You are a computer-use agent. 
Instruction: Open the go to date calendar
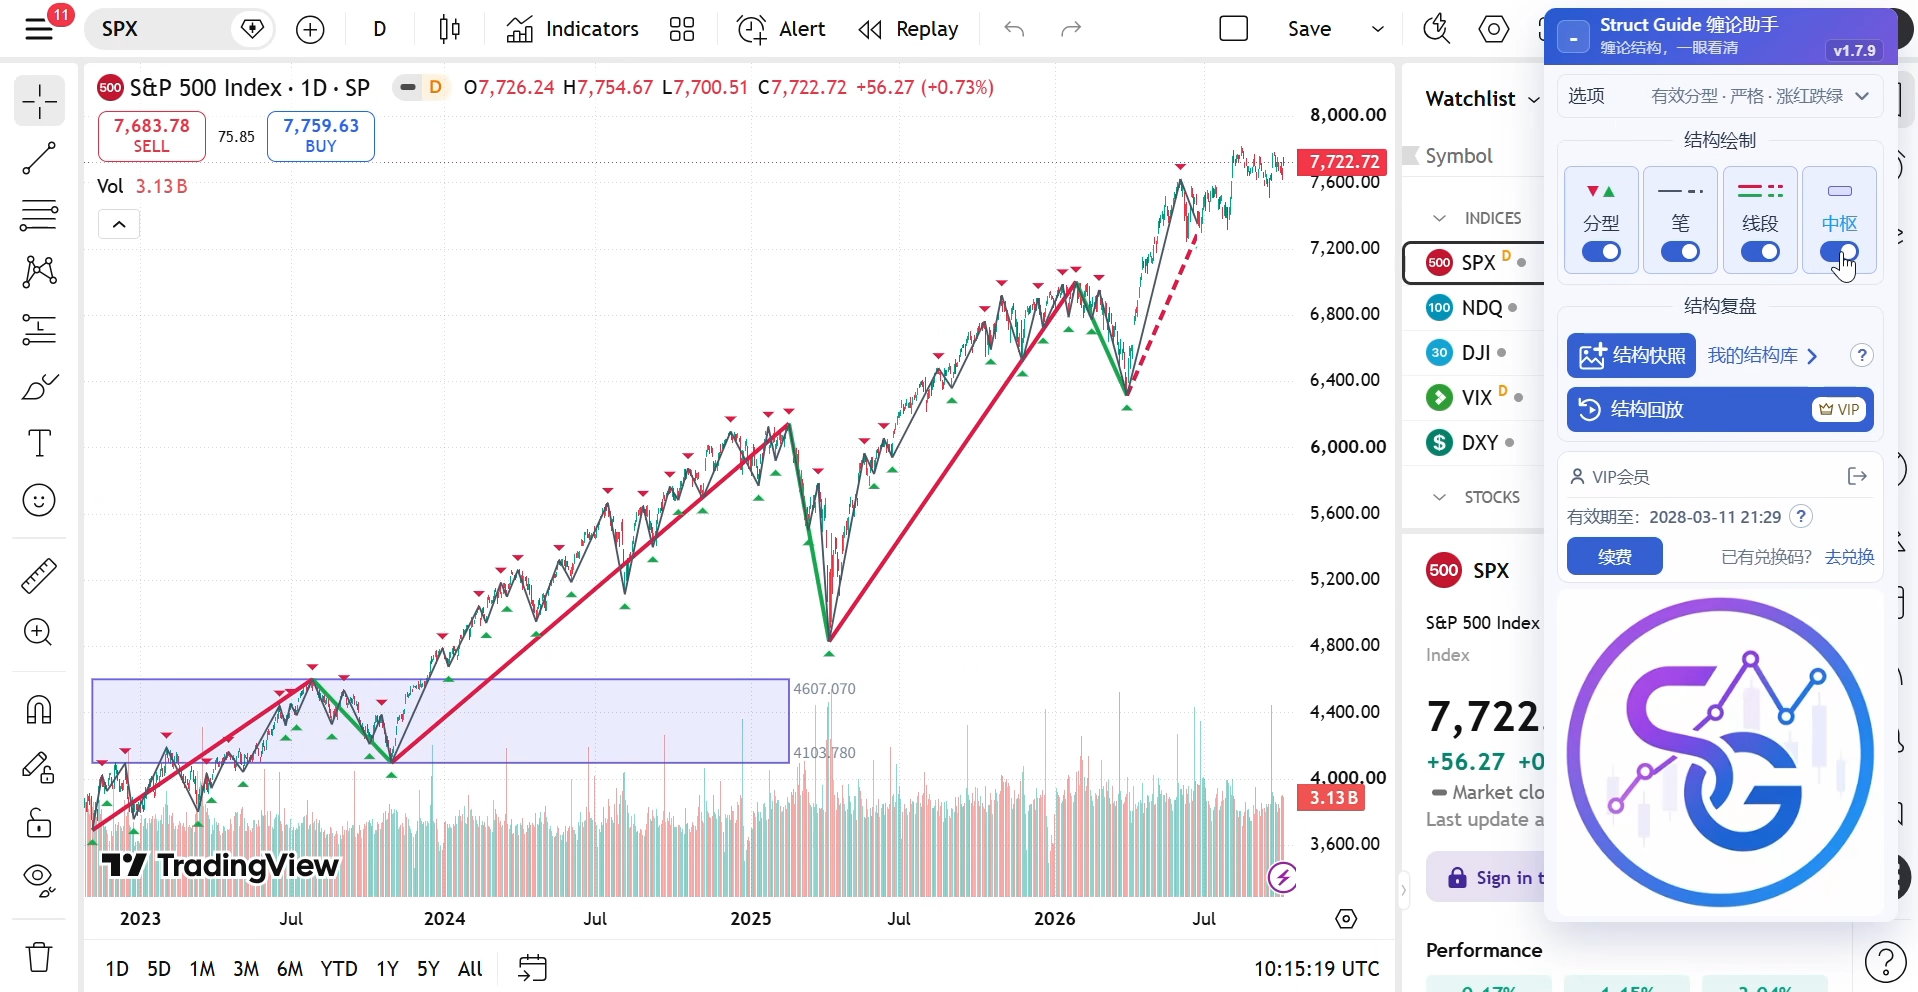(533, 968)
